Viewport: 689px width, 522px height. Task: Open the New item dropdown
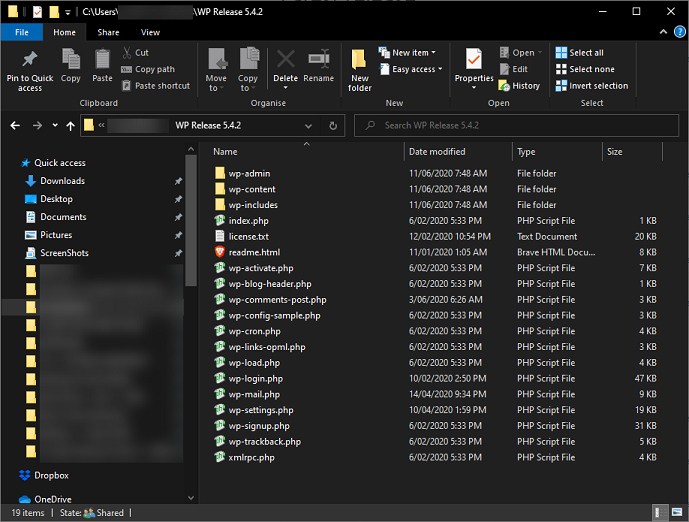[407, 53]
